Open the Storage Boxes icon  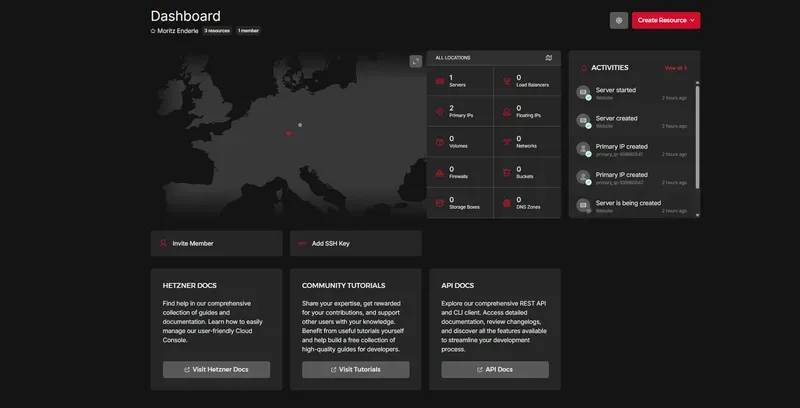(439, 203)
